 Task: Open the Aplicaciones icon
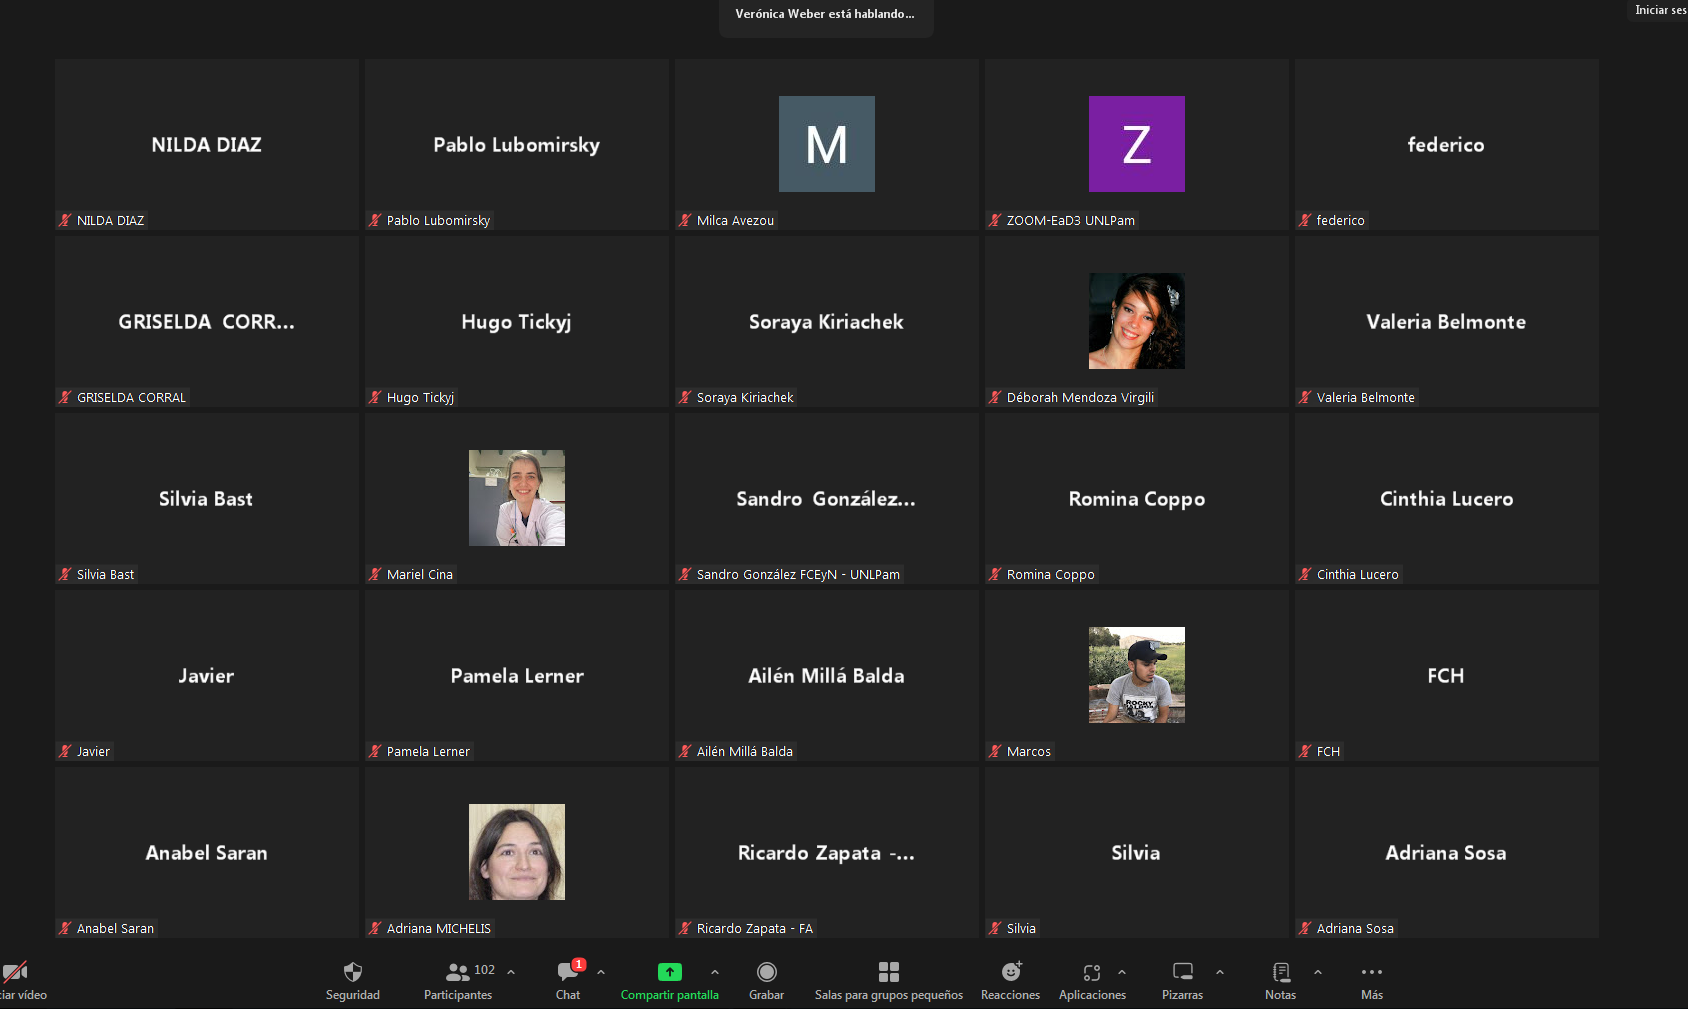[1091, 972]
